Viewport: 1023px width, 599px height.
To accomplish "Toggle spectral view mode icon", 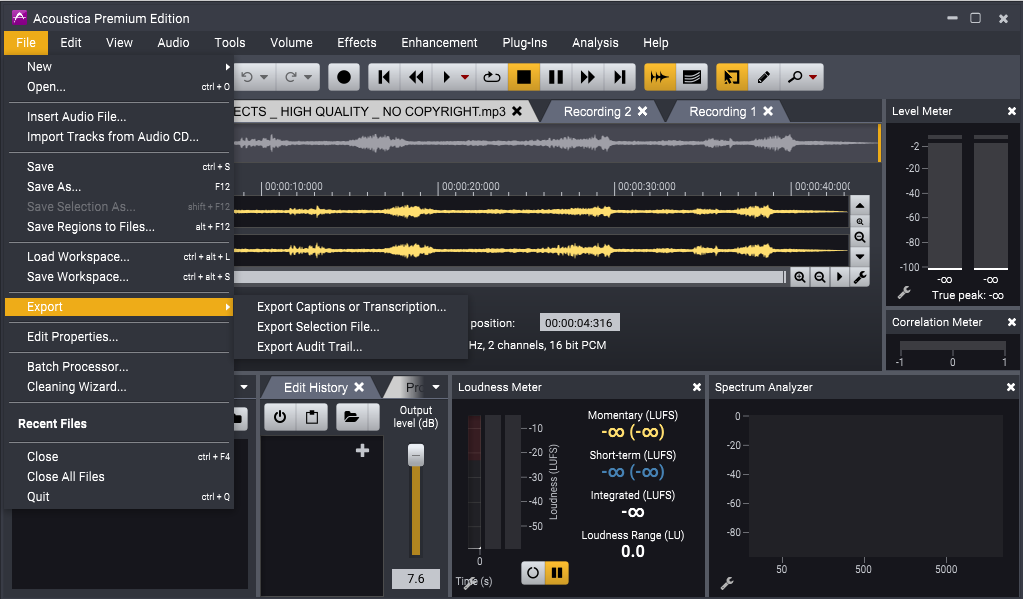I will click(x=692, y=77).
